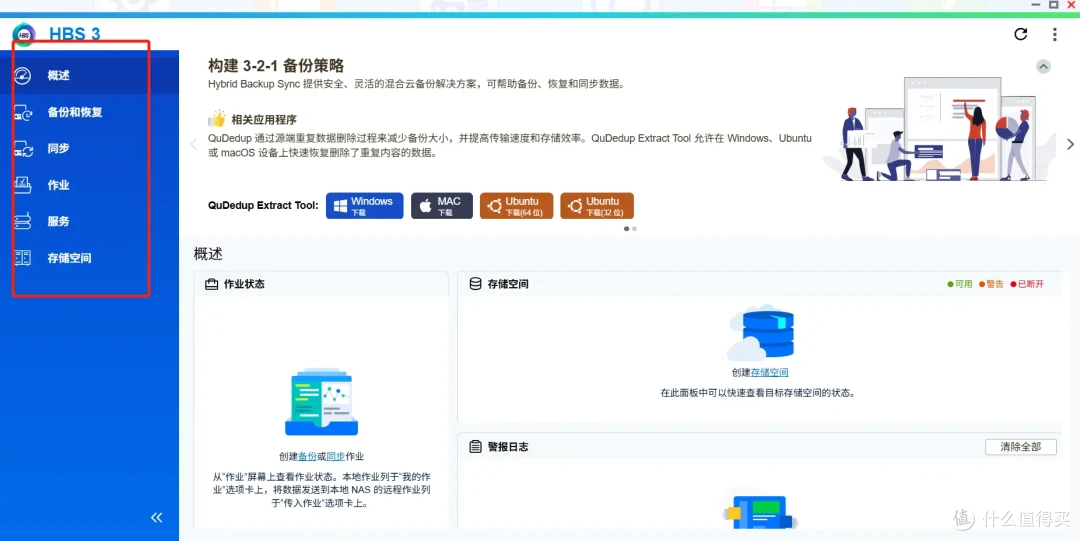Viewport: 1080px width, 541px height.
Task: Click 清除全部 in 警报日志
Action: tap(1021, 447)
